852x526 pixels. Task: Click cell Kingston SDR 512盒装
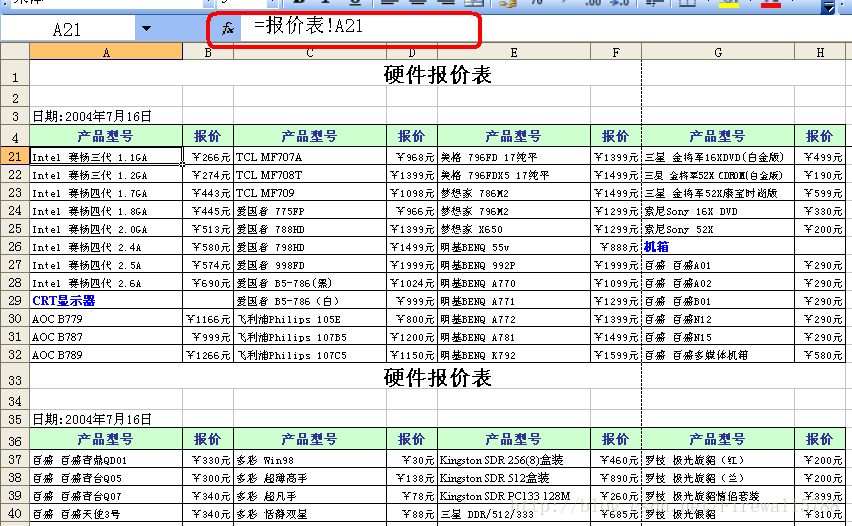point(513,478)
